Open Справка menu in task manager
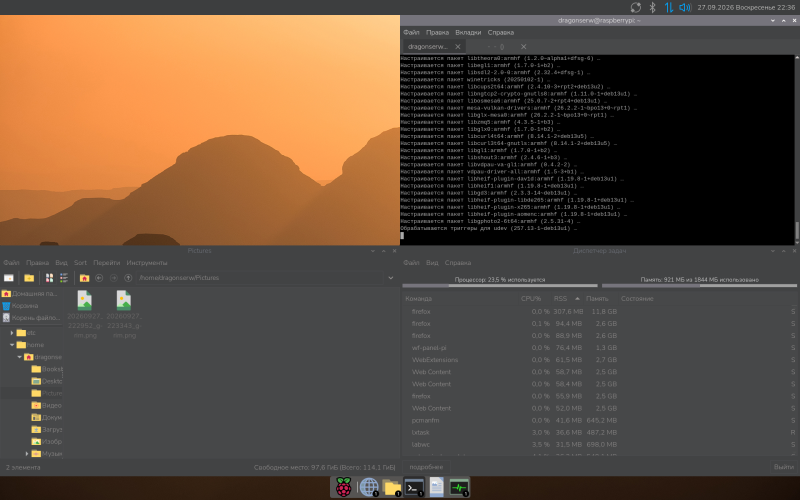The image size is (800, 500). click(x=458, y=263)
